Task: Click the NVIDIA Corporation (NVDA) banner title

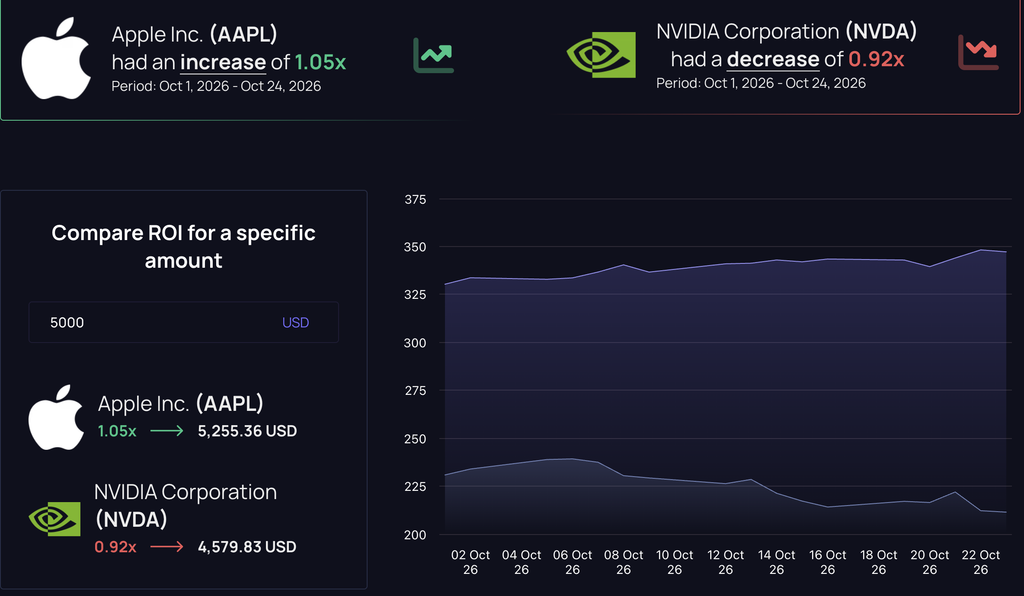Action: pyautogui.click(x=786, y=31)
